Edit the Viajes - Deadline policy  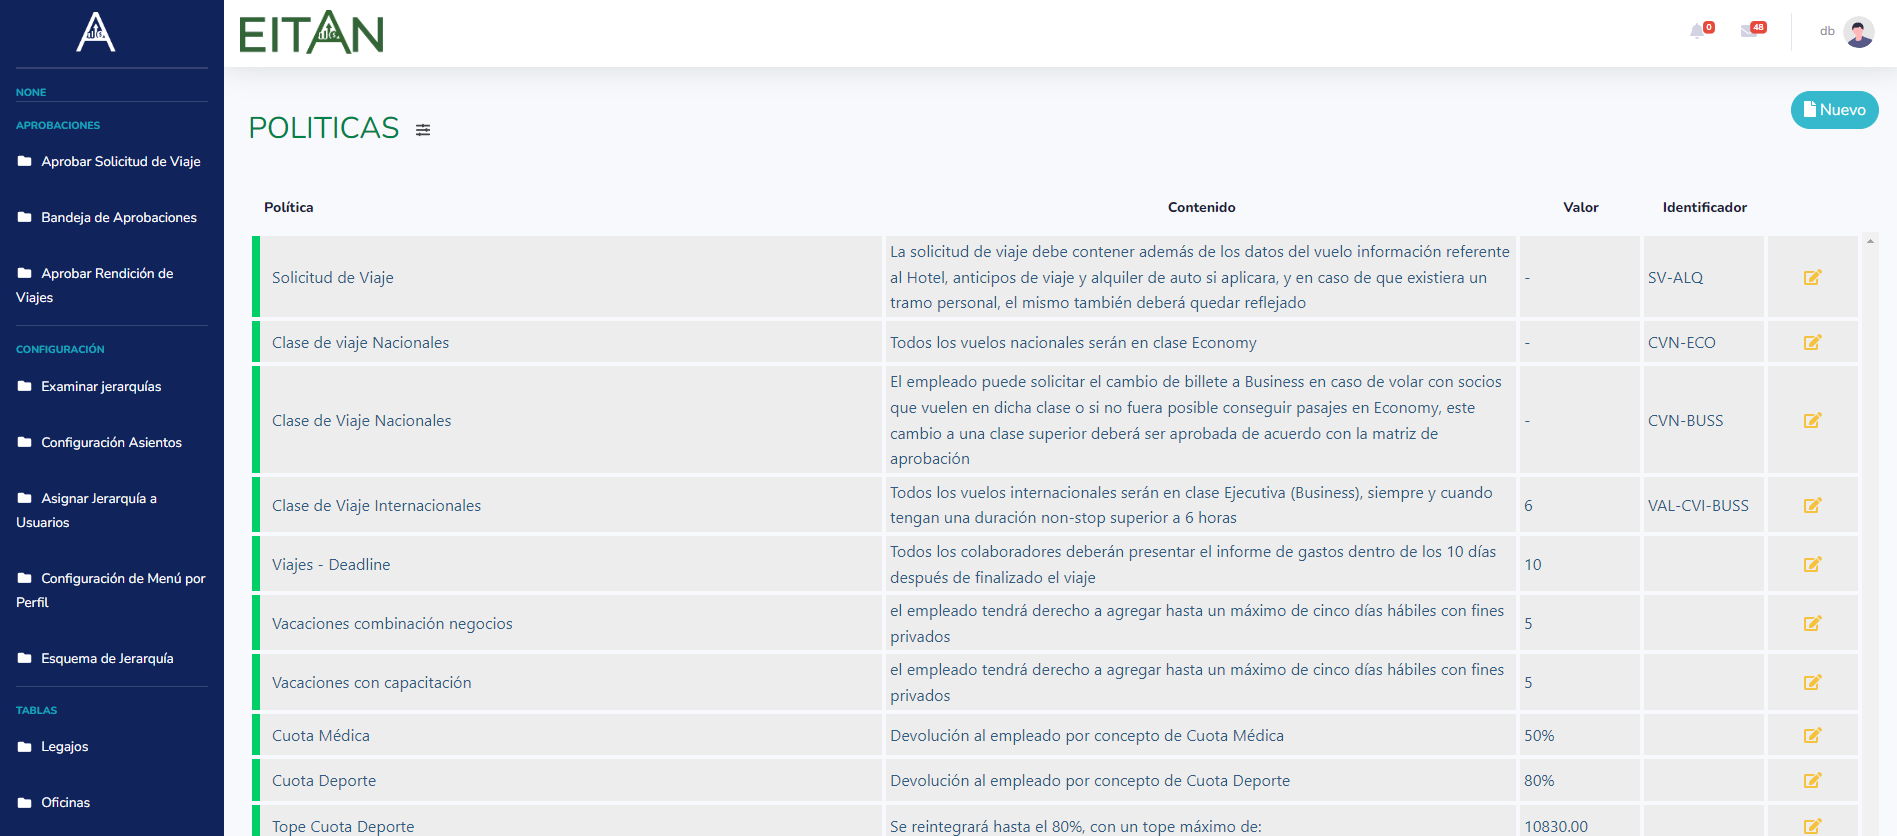(x=1812, y=565)
